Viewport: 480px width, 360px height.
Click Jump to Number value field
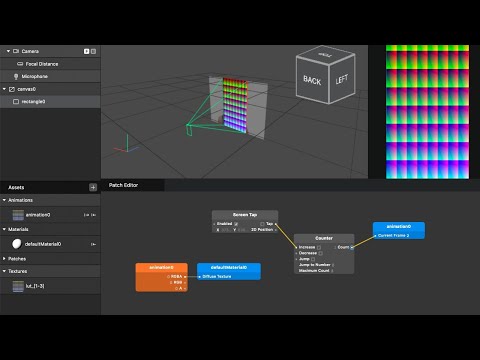[x=333, y=265]
